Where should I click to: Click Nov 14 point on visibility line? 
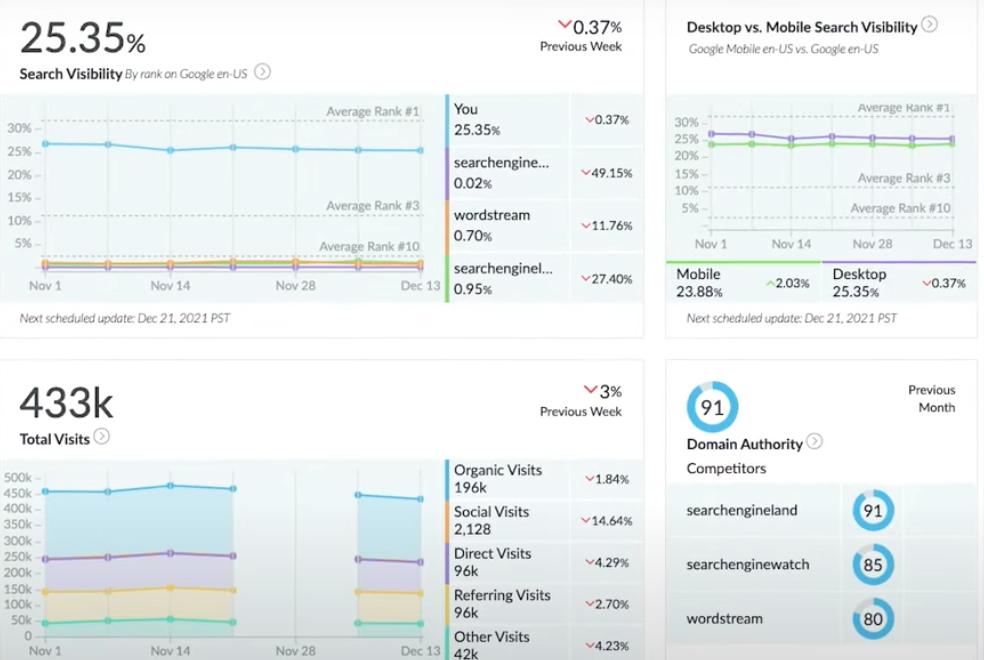point(170,151)
